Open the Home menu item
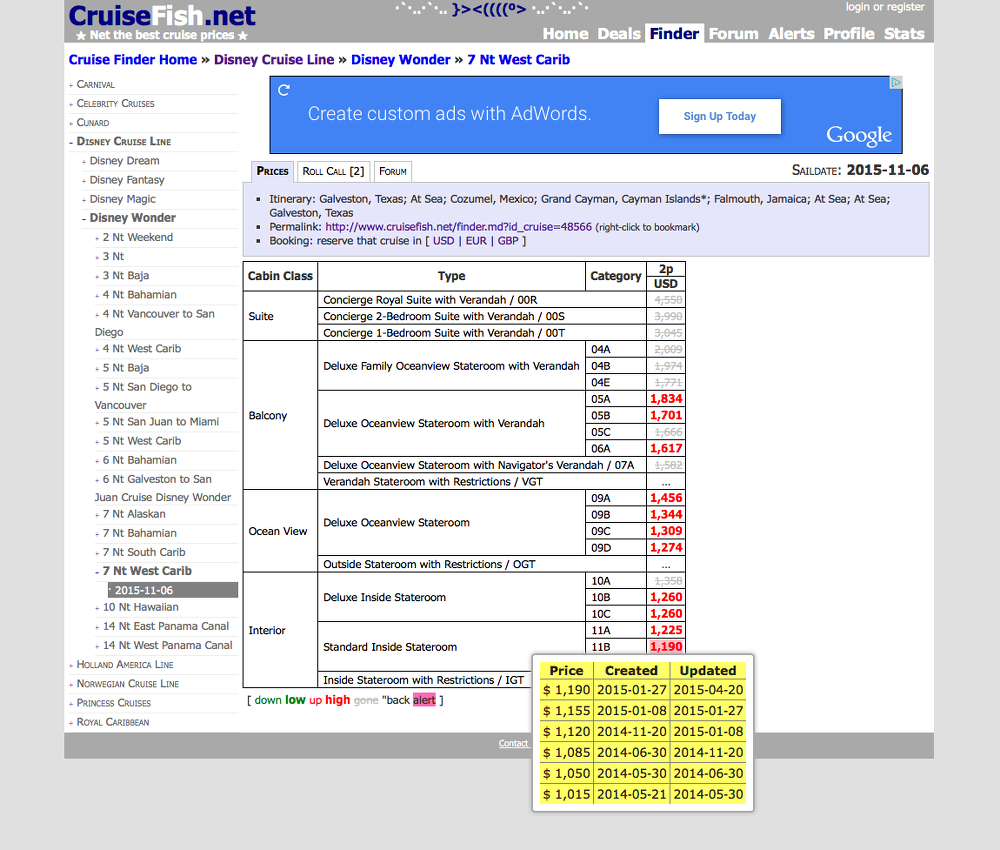The width and height of the screenshot is (1000, 850). (x=565, y=34)
